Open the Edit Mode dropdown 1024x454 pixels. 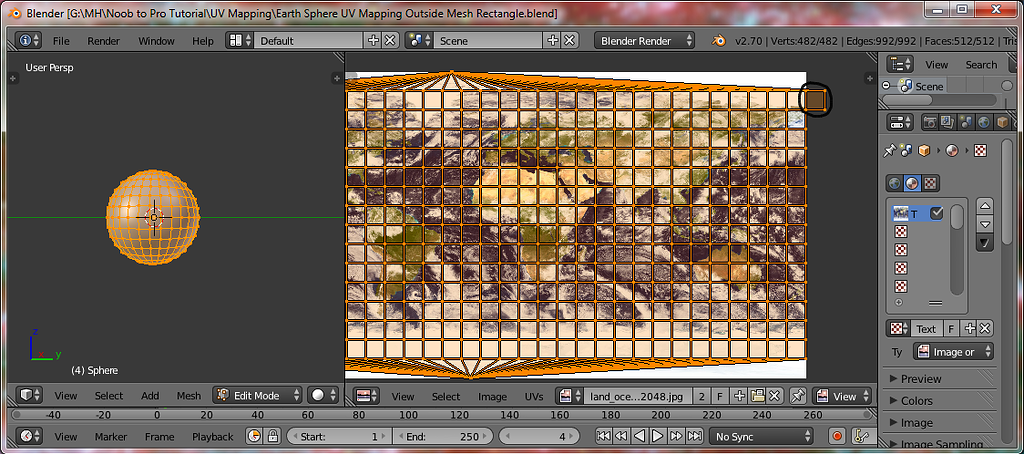(258, 395)
